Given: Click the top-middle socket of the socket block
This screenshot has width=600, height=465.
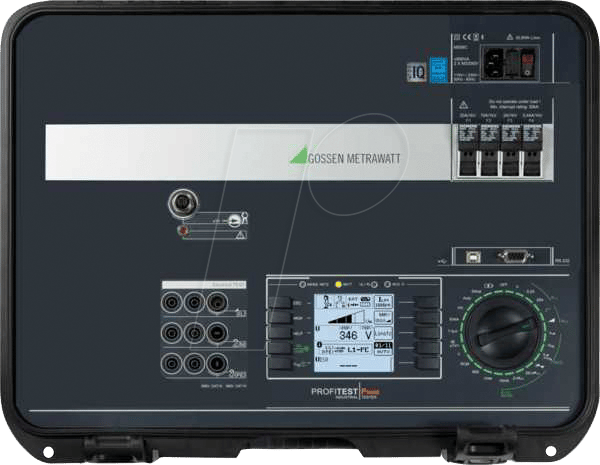Looking at the screenshot, I should point(194,302).
